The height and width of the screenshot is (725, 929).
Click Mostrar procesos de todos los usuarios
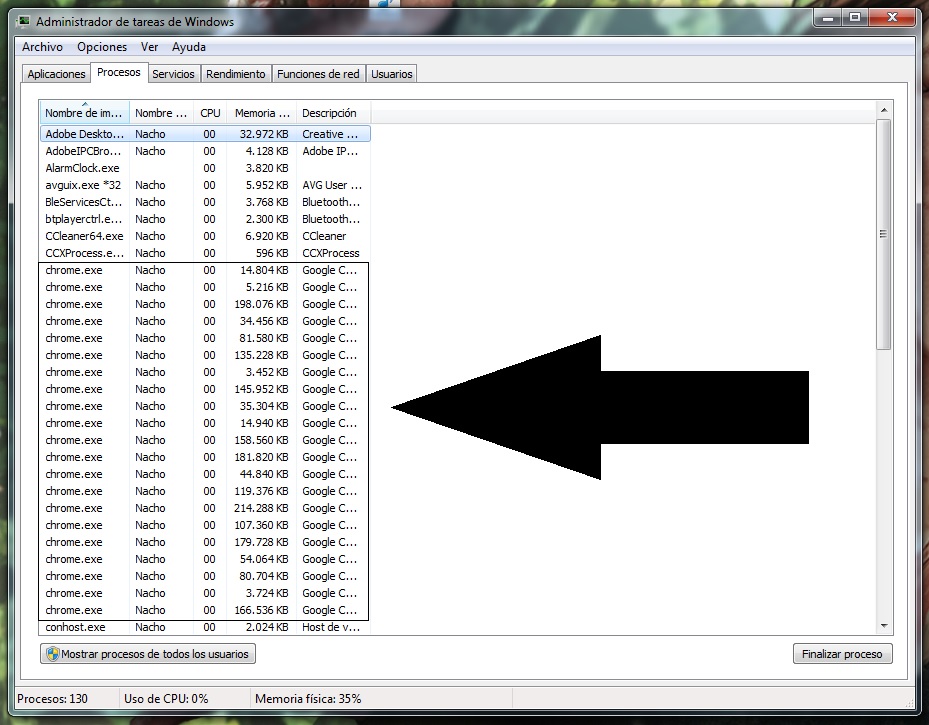tap(147, 654)
